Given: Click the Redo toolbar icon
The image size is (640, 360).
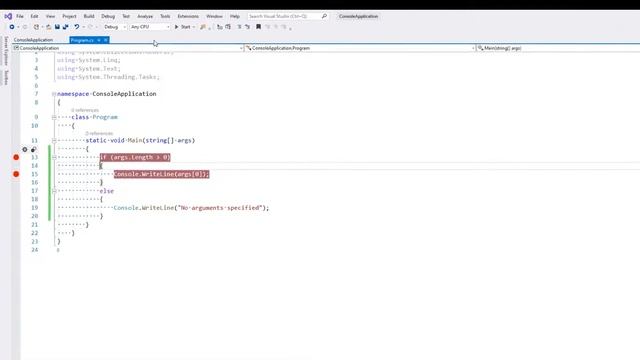Looking at the screenshot, I should 90,27.
